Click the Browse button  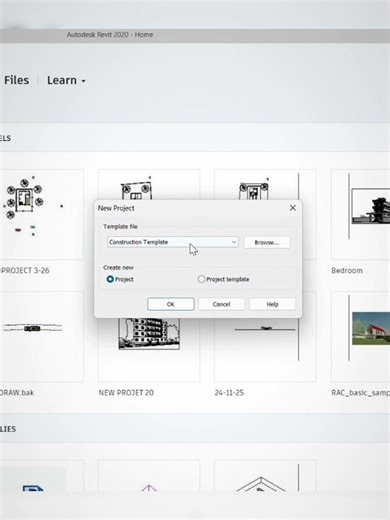click(x=267, y=242)
